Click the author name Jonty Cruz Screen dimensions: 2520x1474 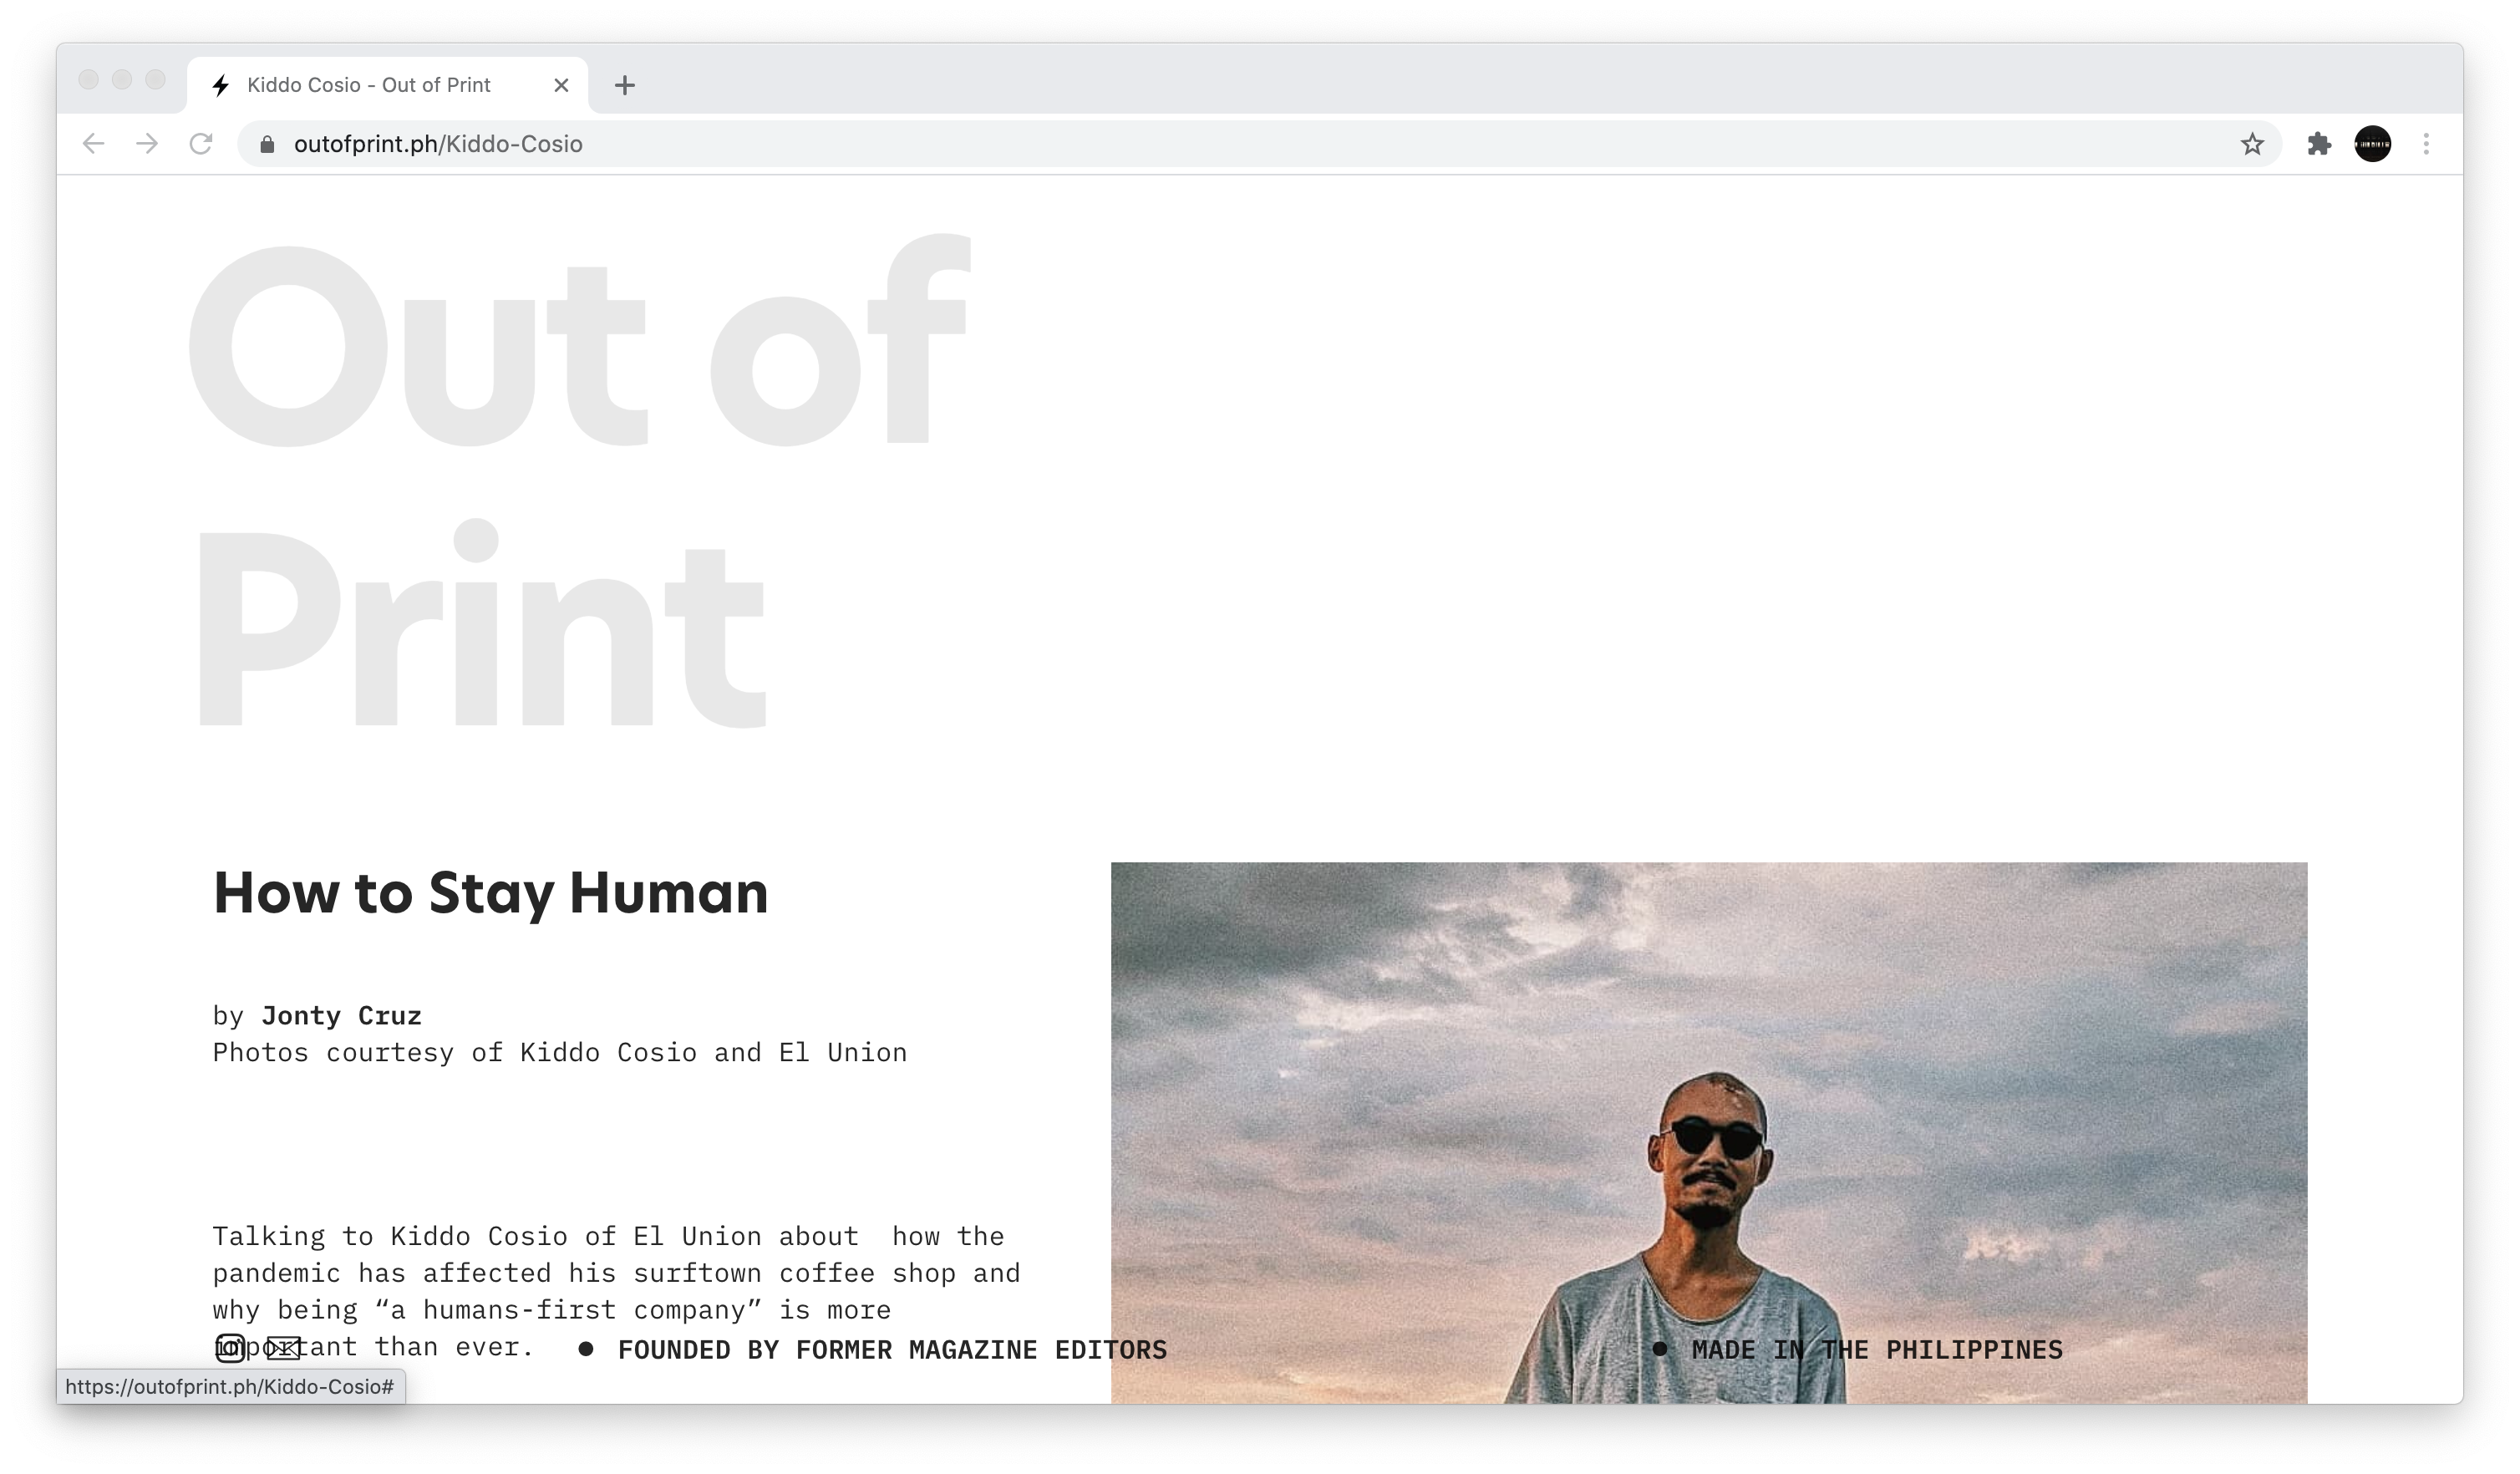[341, 1016]
